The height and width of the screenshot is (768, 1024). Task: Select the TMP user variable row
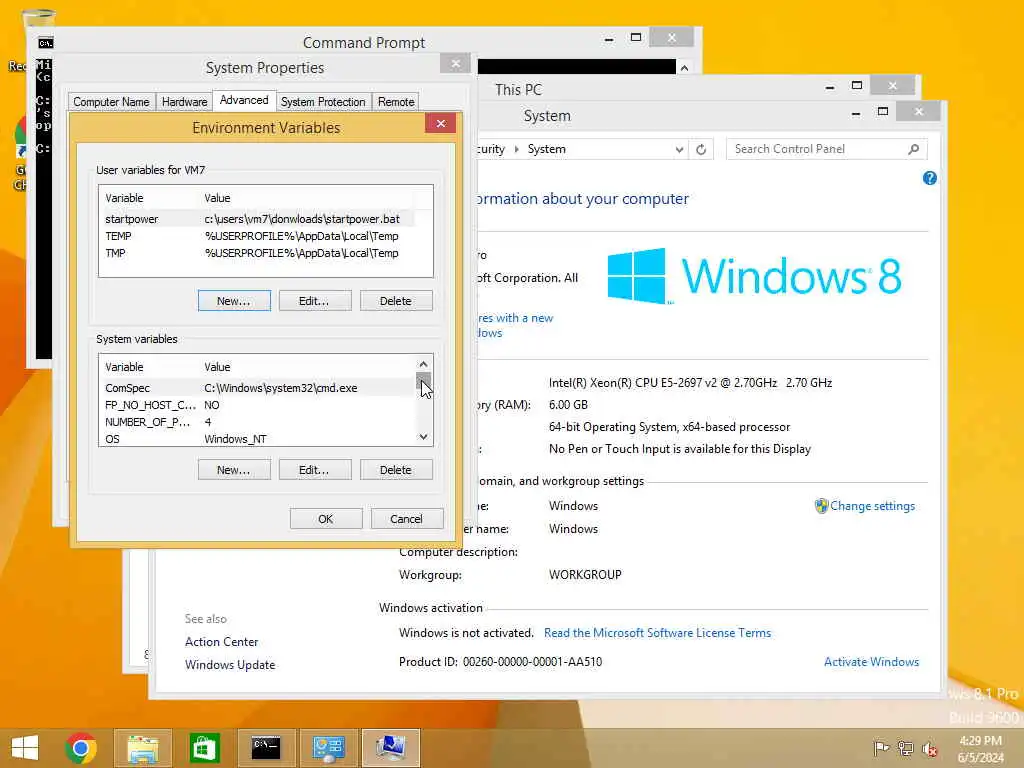(x=259, y=253)
